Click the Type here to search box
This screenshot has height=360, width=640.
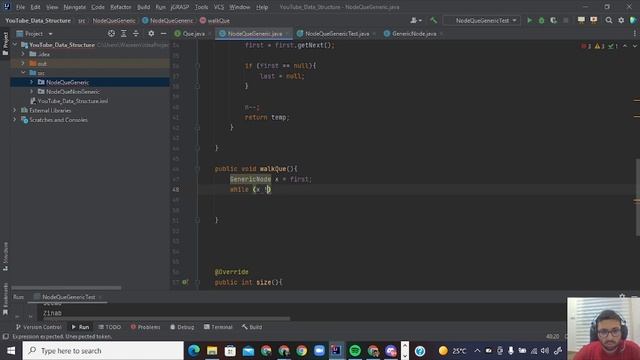(x=103, y=351)
